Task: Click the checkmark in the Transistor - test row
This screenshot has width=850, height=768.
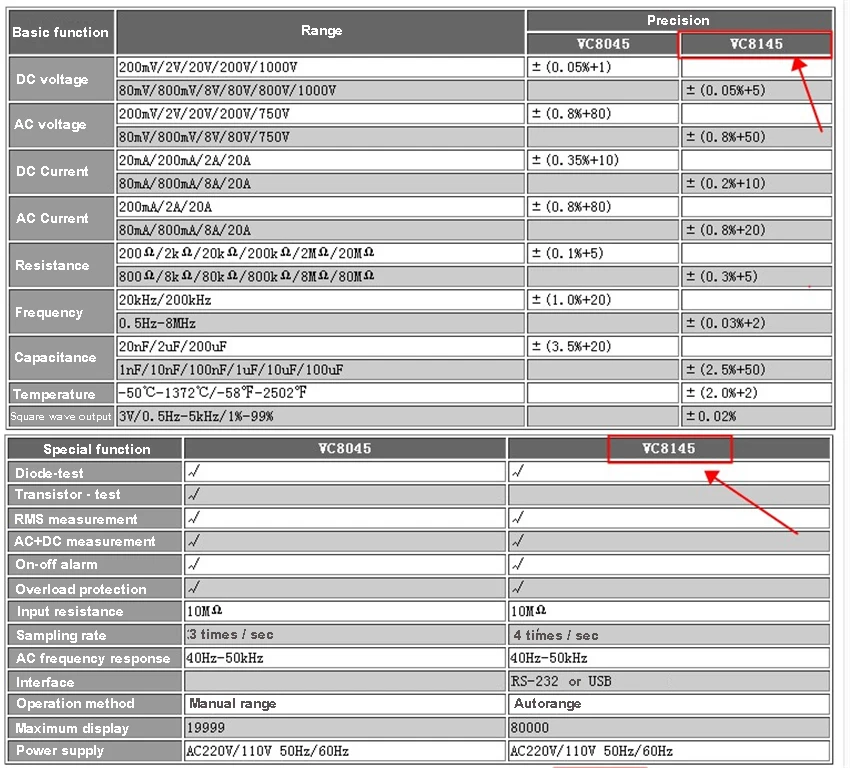Action: (x=194, y=494)
